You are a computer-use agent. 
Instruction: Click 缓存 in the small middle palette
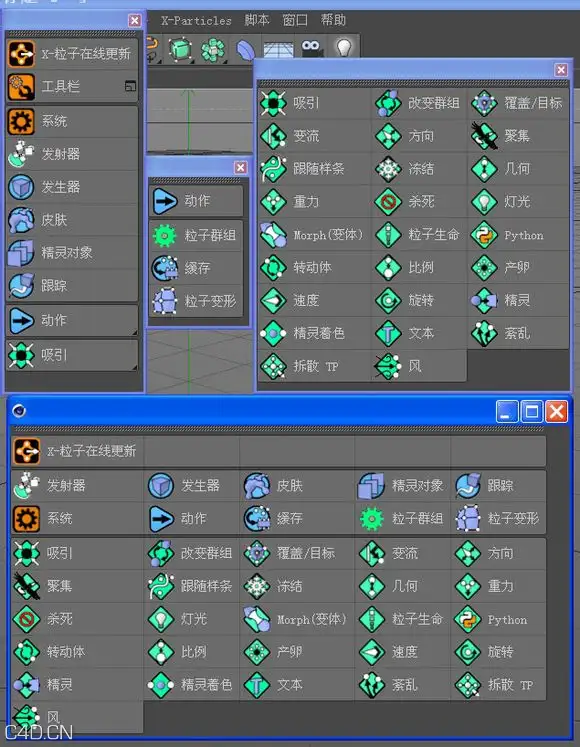pos(196,268)
